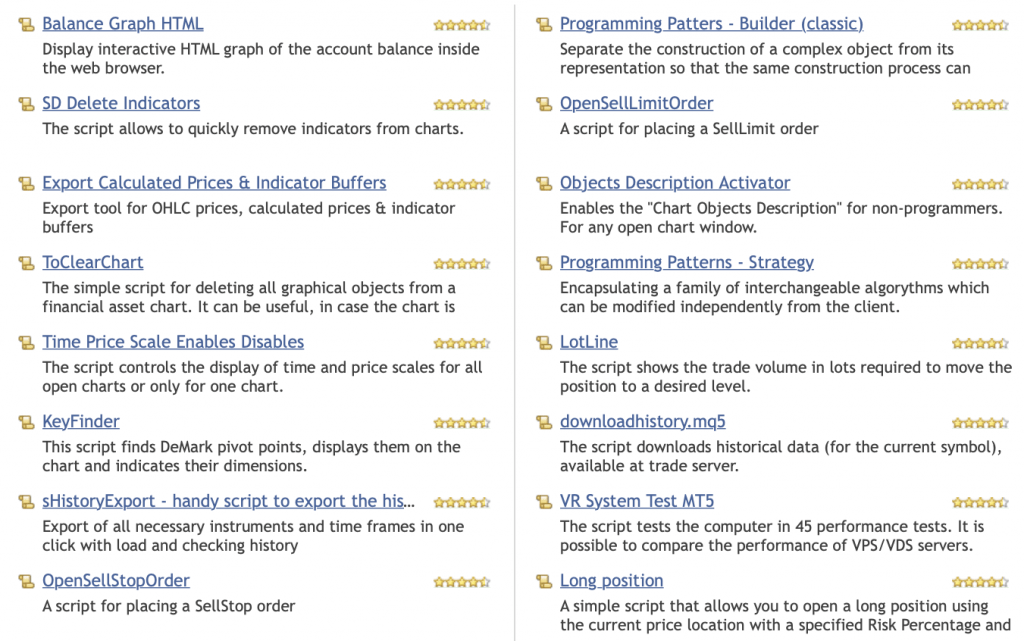1024x641 pixels.
Task: Click script icon next to LotLine
Action: (543, 343)
